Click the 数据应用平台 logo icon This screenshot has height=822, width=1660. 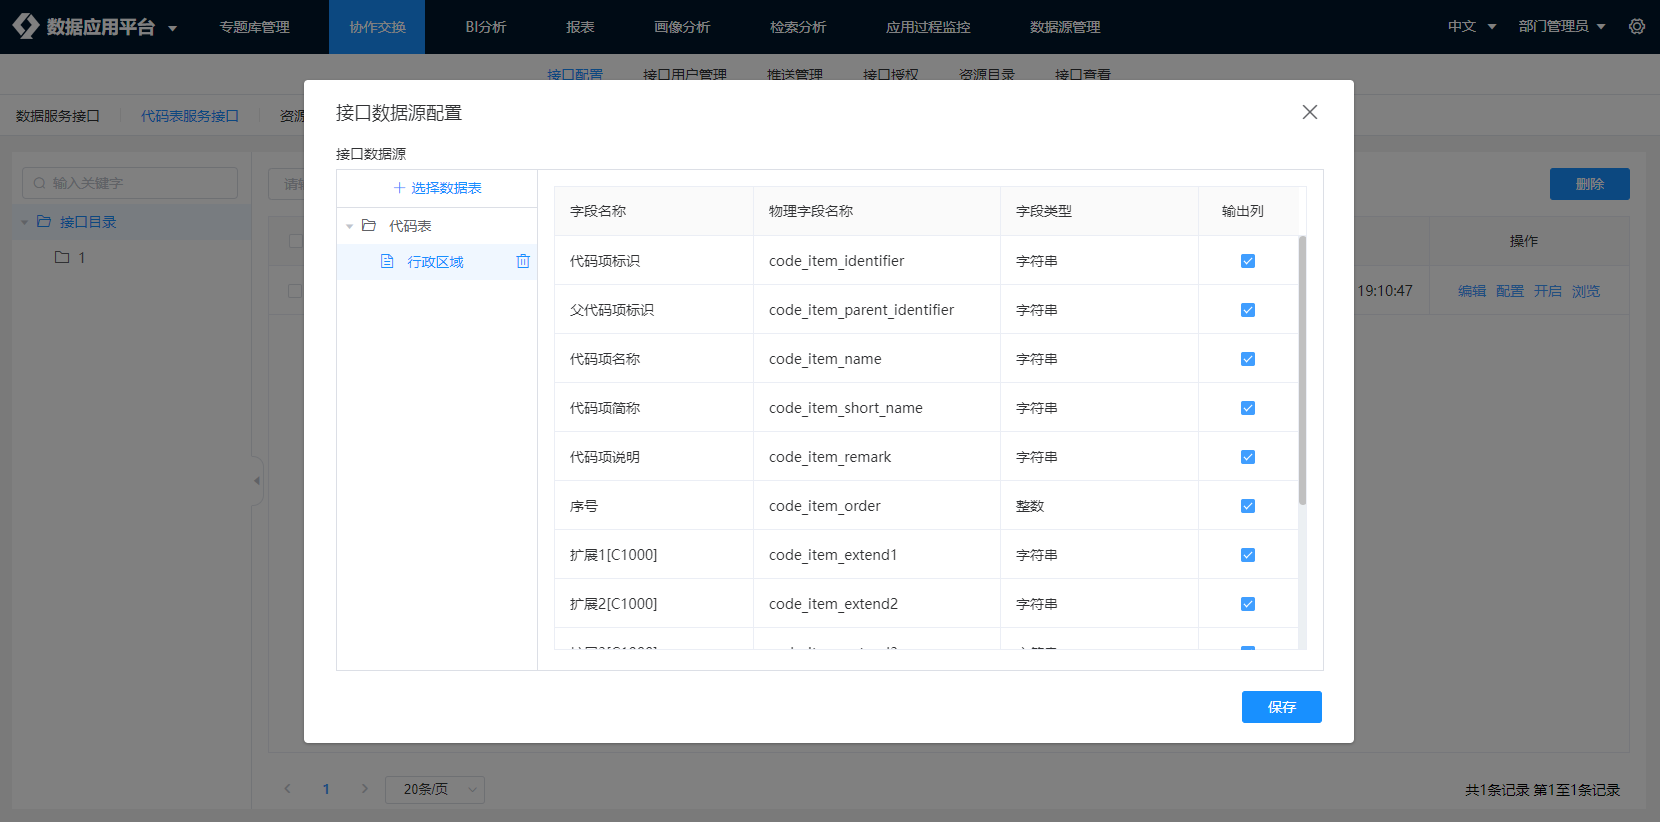[26, 27]
